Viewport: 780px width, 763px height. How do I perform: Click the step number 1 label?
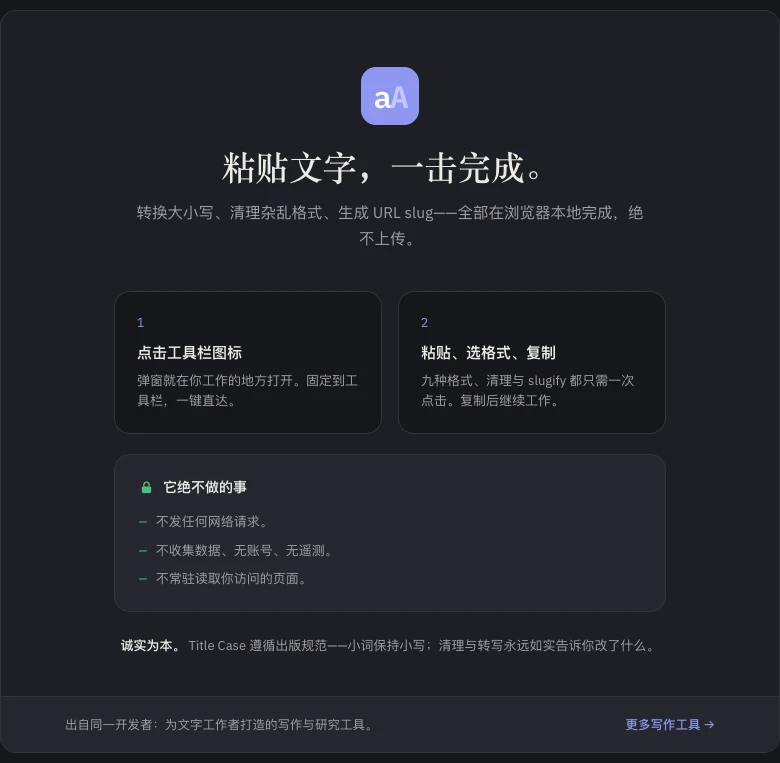tap(141, 322)
